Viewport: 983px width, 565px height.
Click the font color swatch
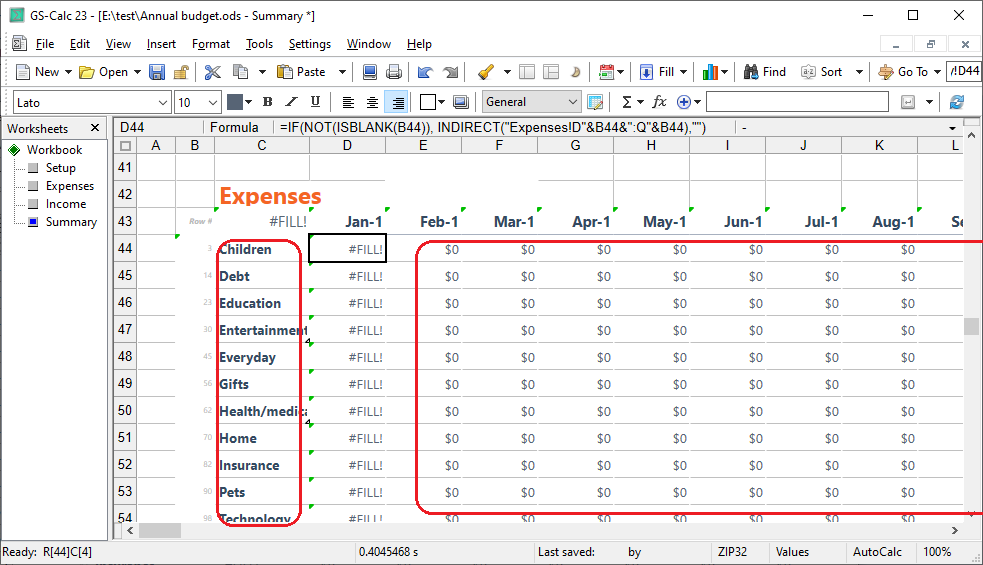[x=234, y=102]
